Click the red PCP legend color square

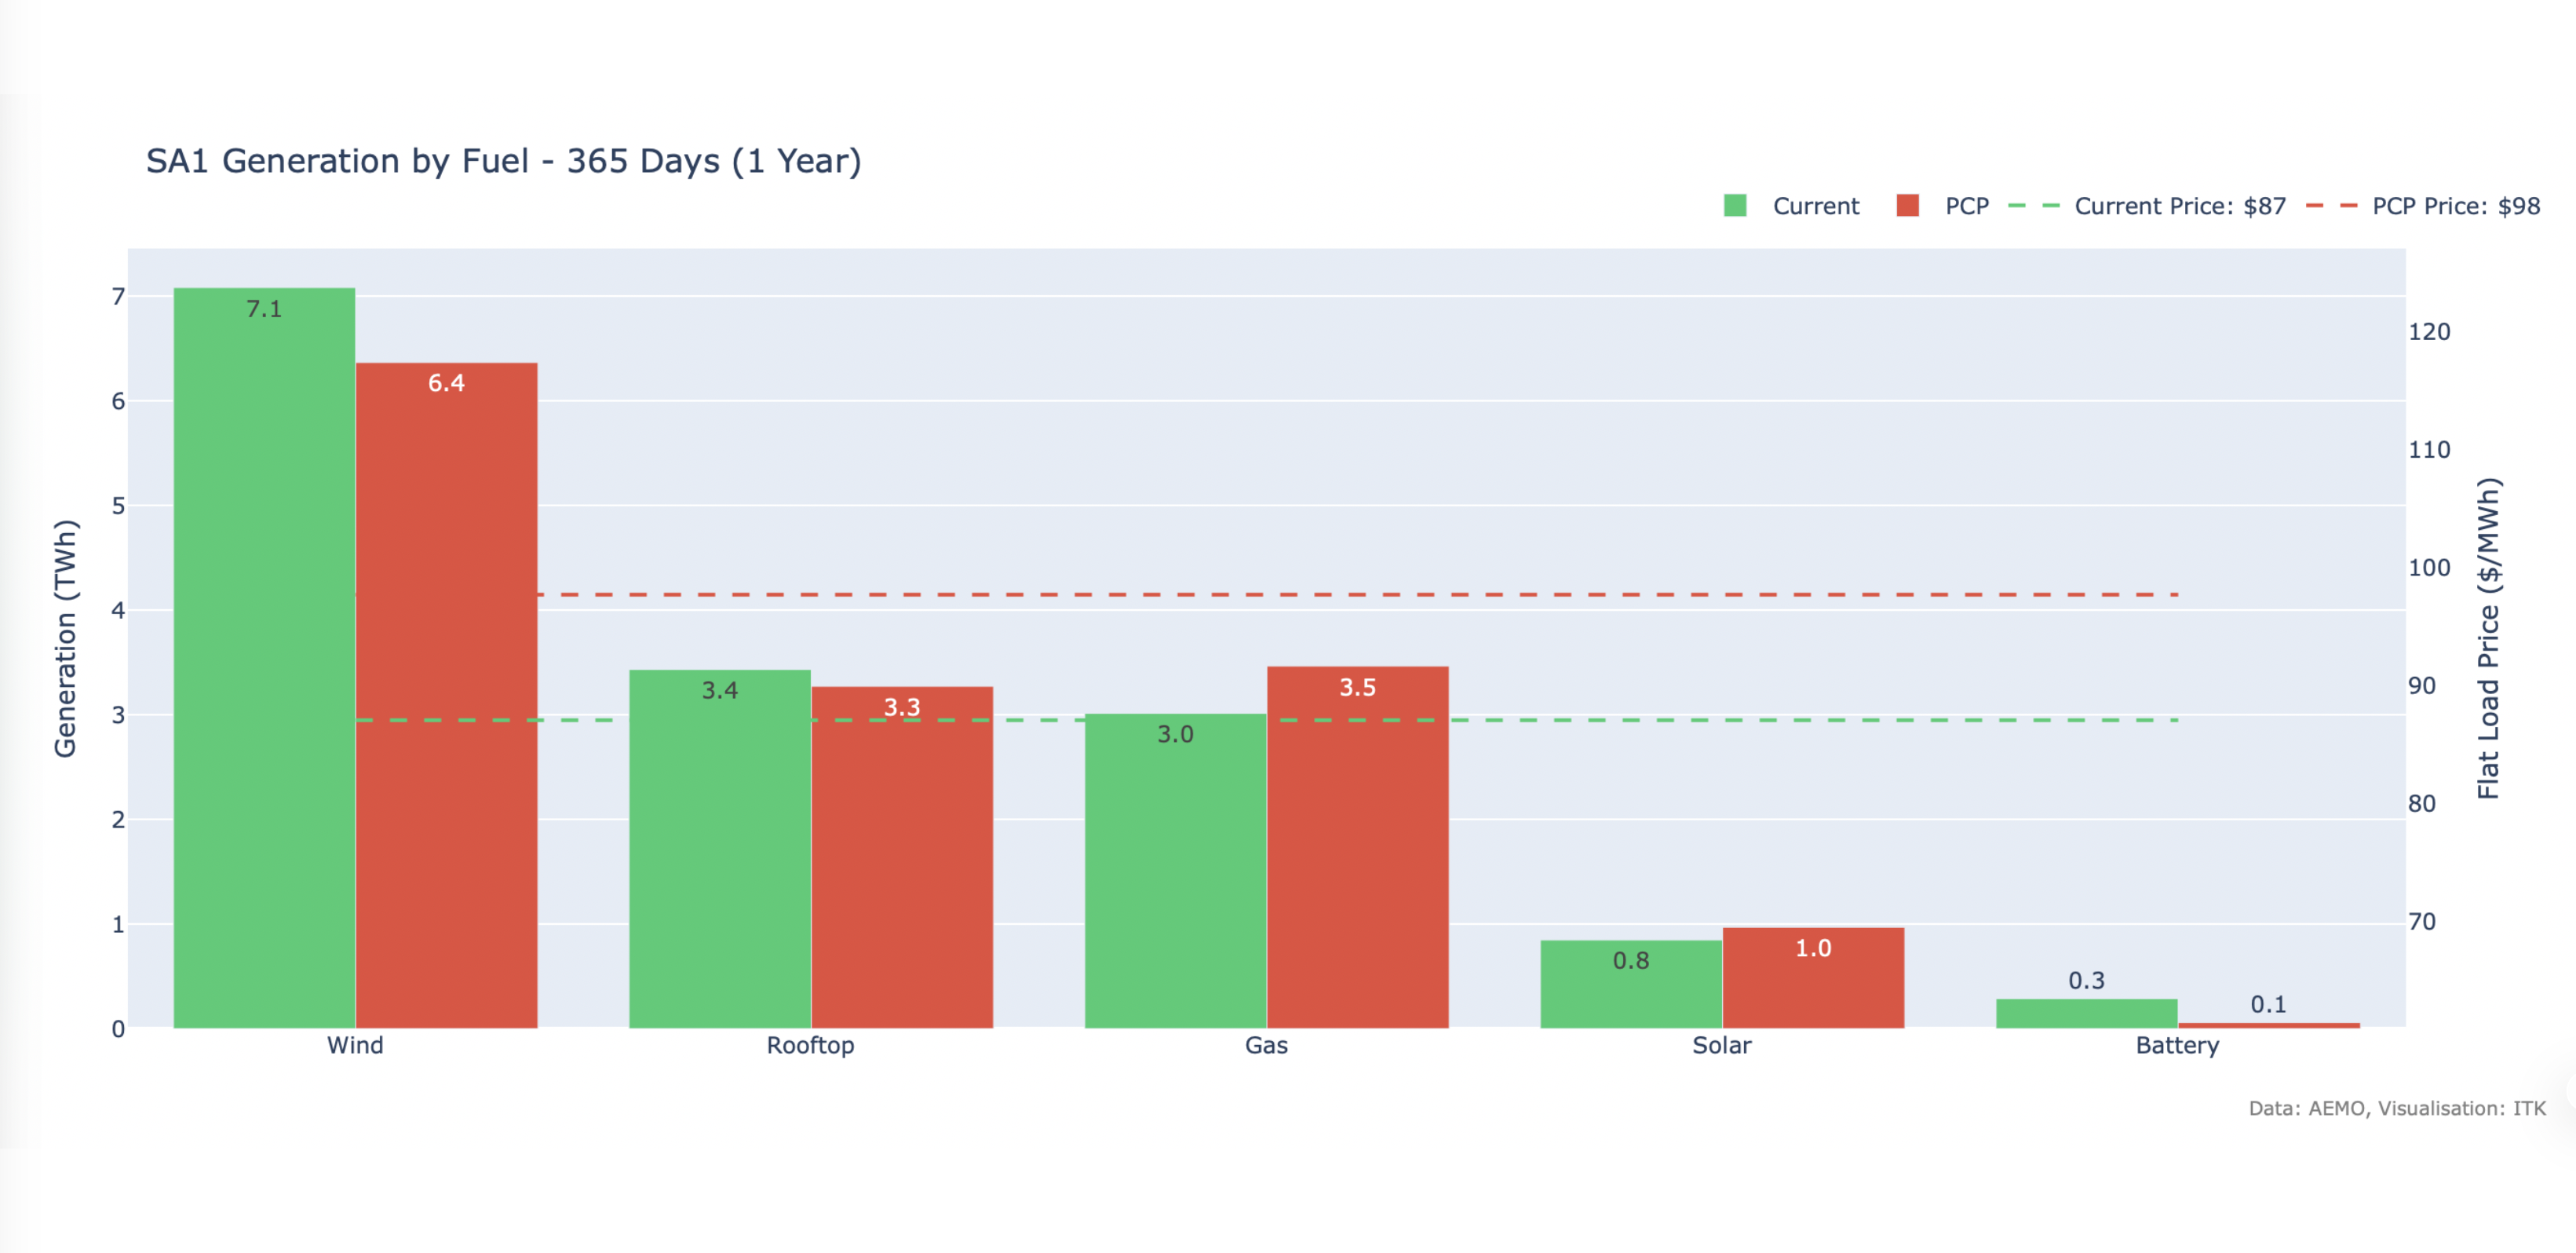tap(1907, 206)
